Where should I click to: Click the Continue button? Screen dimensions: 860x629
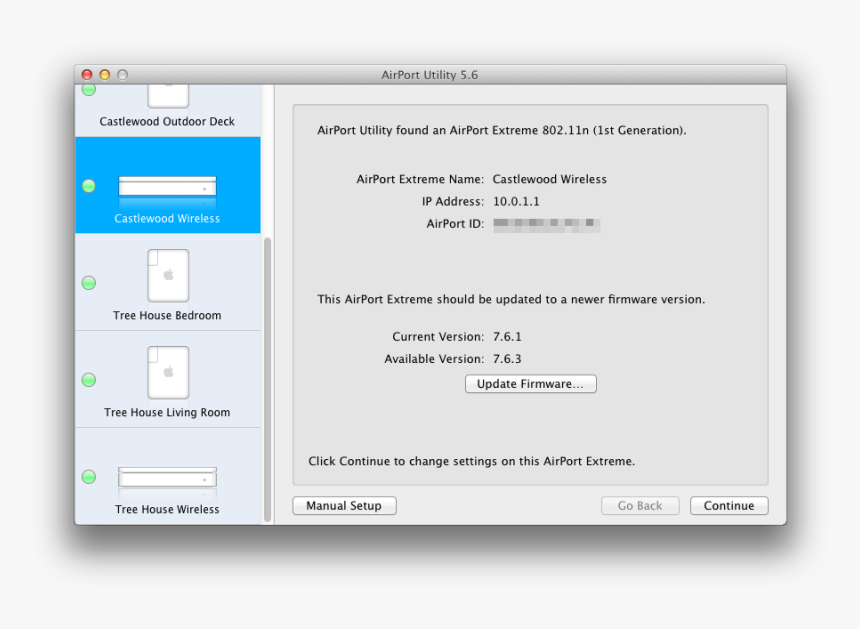(x=729, y=506)
